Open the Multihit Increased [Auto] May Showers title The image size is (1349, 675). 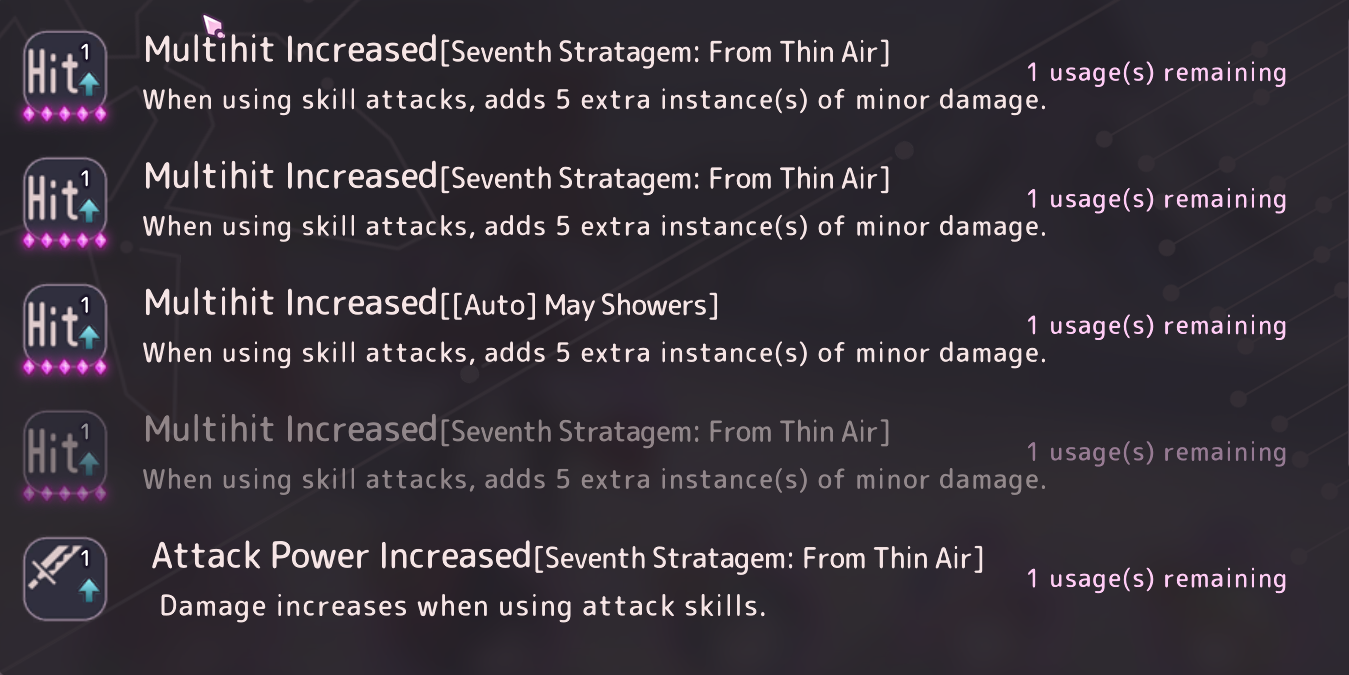[431, 303]
